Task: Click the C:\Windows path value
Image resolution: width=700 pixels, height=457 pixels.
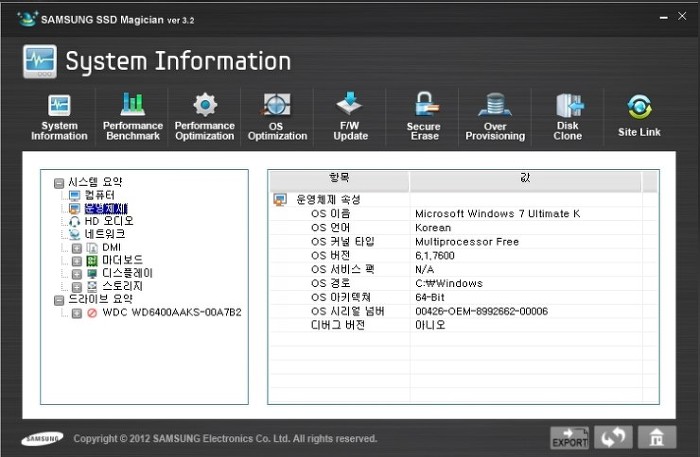Action: coord(449,283)
